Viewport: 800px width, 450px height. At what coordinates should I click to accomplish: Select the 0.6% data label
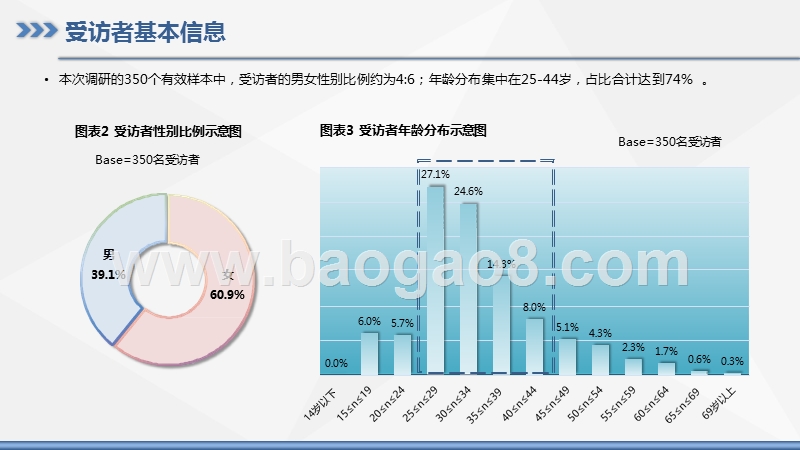(699, 359)
